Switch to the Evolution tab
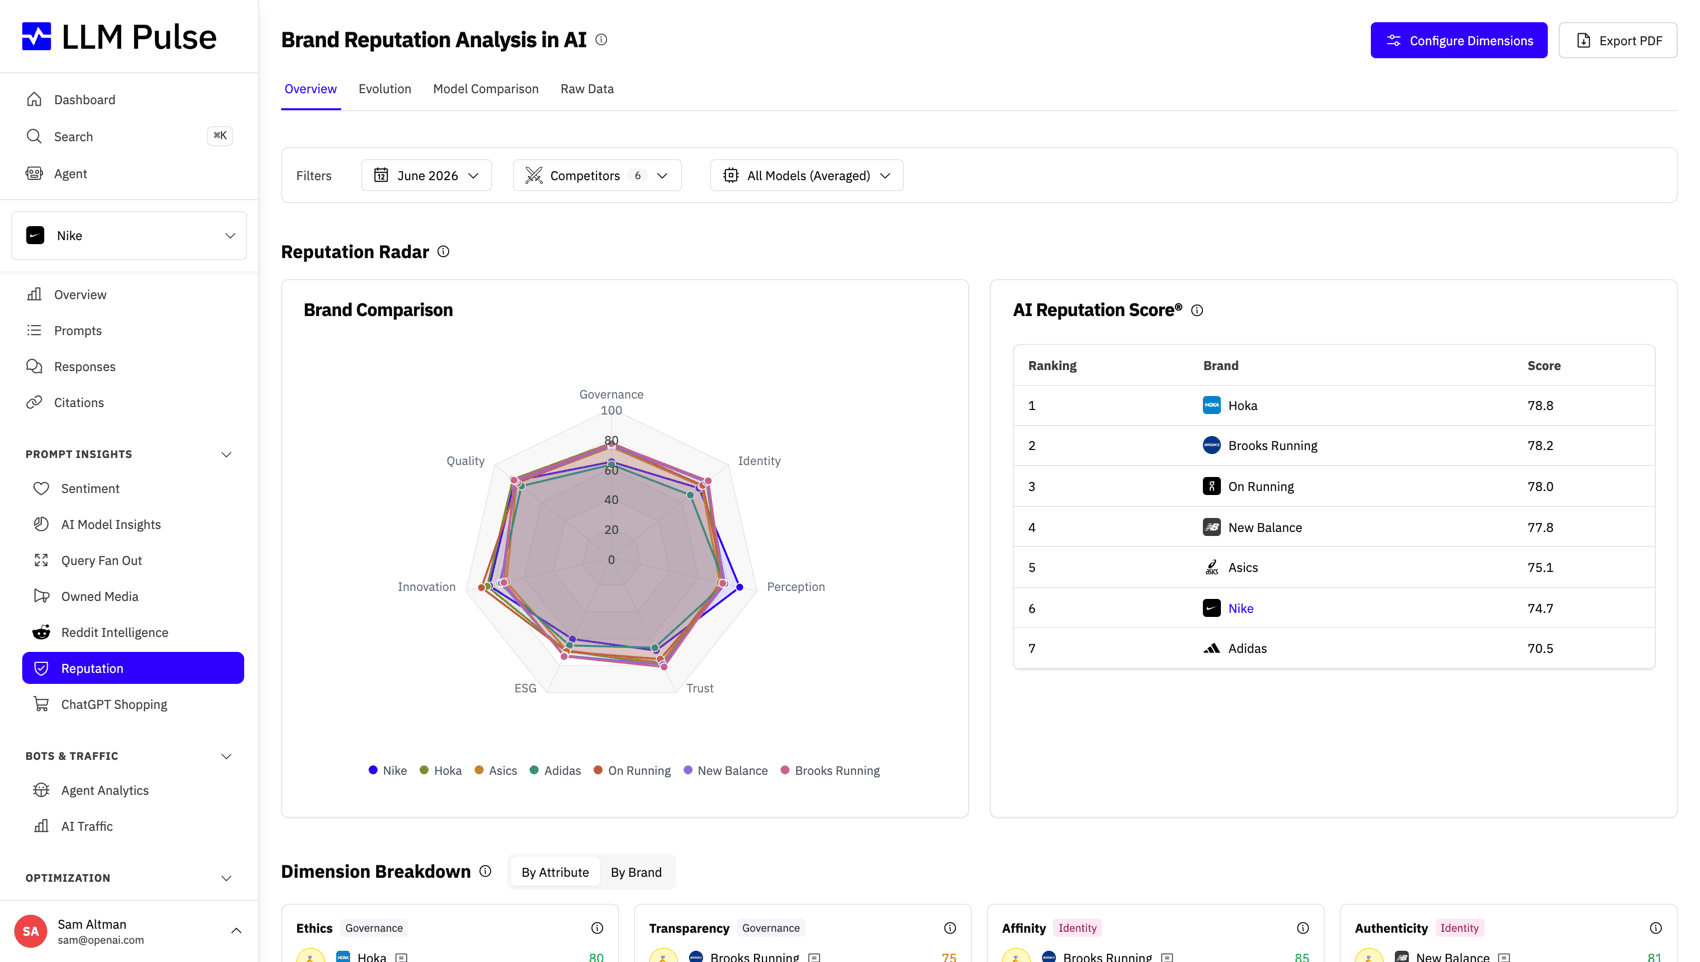The height and width of the screenshot is (962, 1700). coord(385,89)
